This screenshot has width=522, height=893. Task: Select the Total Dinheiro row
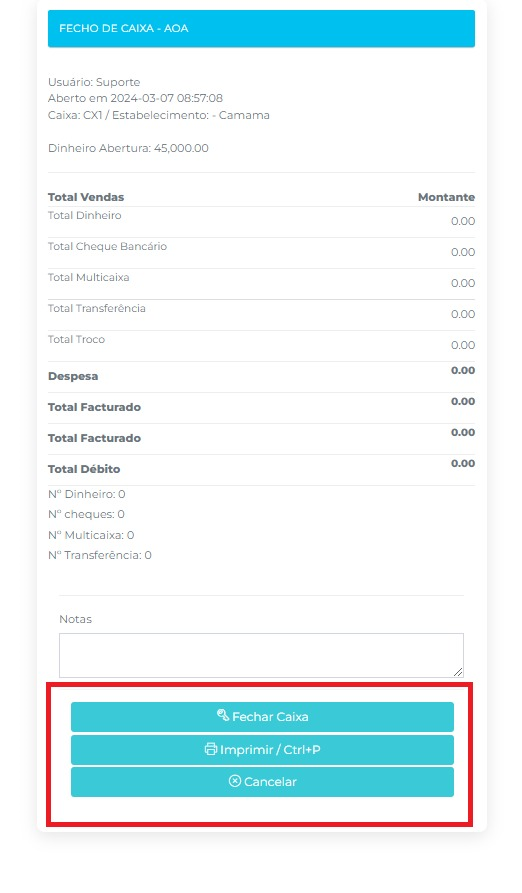click(261, 222)
